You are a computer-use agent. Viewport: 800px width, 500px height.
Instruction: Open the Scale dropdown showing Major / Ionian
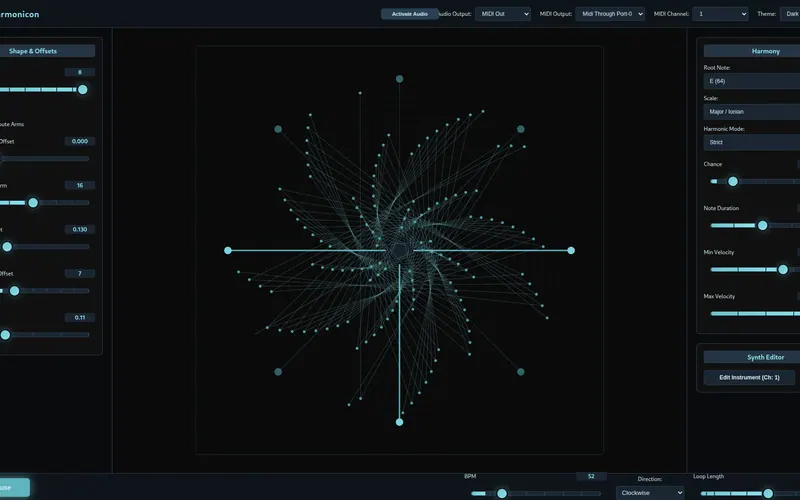[x=752, y=112]
